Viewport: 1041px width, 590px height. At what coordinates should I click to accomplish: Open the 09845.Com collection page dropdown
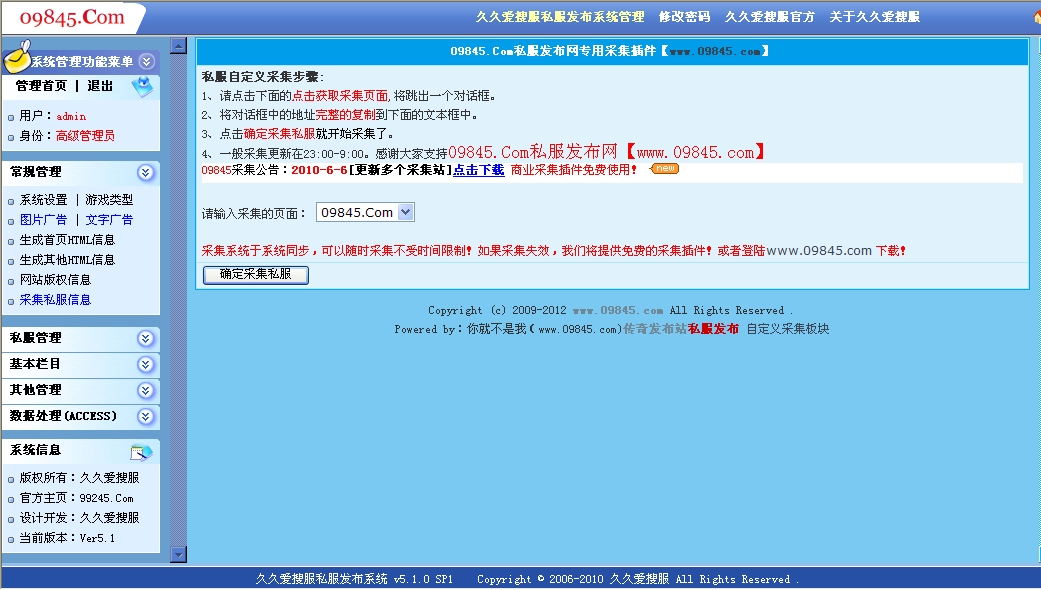point(405,212)
